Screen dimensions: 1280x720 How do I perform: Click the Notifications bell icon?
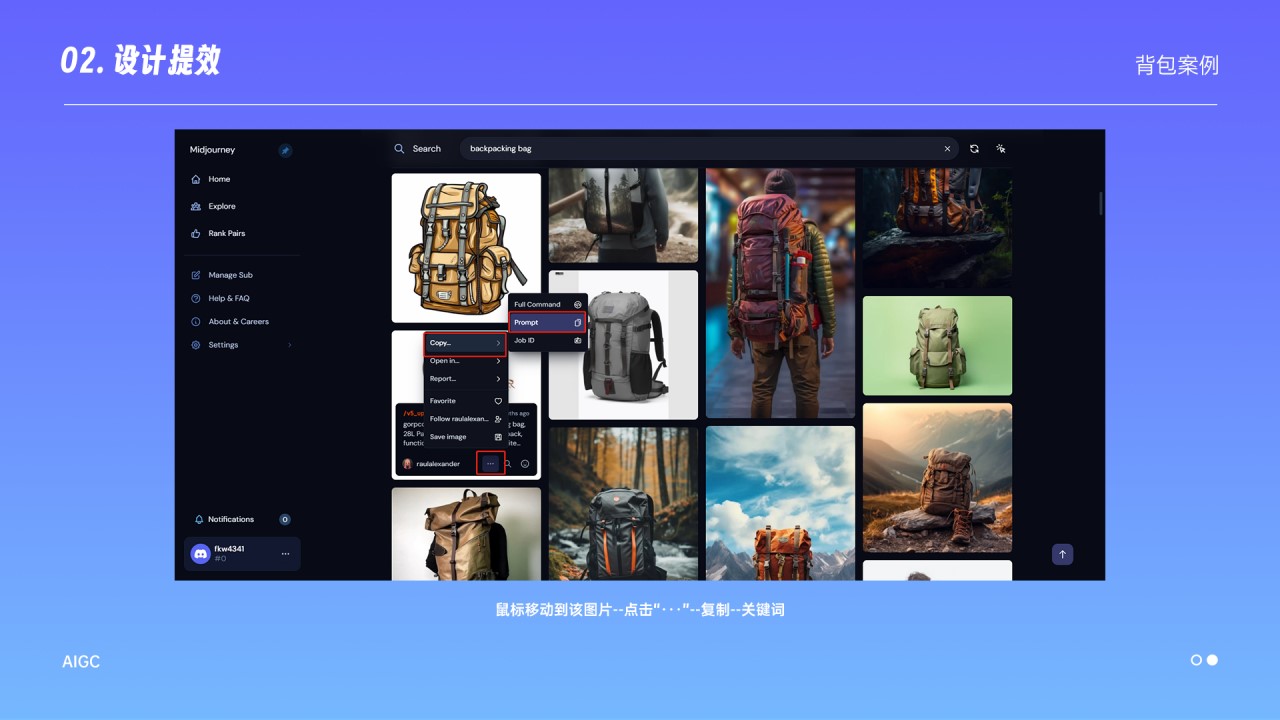pos(199,519)
